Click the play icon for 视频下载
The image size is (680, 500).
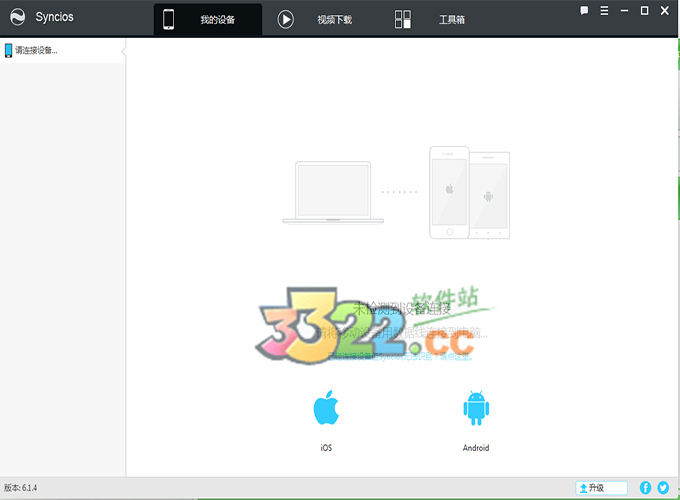click(285, 20)
